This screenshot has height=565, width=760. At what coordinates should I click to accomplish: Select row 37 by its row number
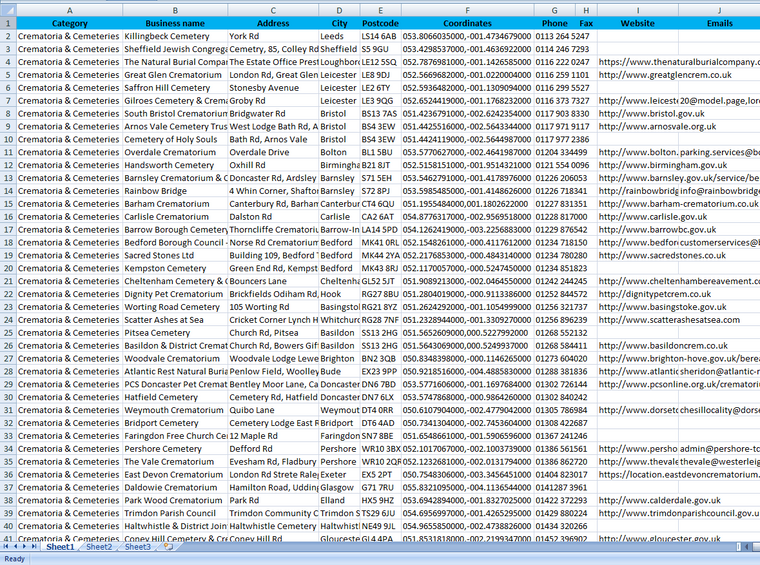point(8,487)
